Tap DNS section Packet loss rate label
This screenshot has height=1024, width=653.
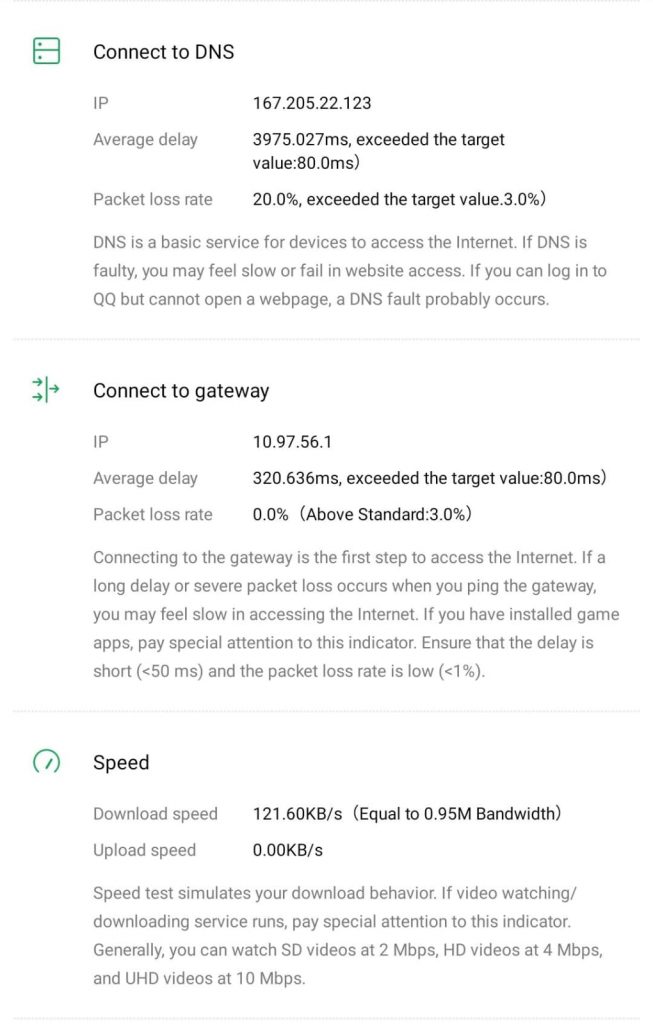(153, 199)
